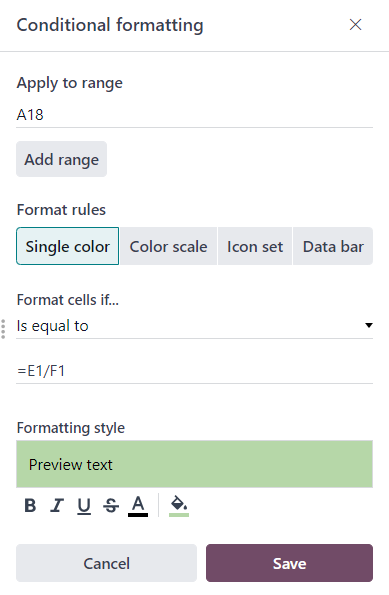
Task: Toggle bold formatting style
Action: tap(30, 505)
